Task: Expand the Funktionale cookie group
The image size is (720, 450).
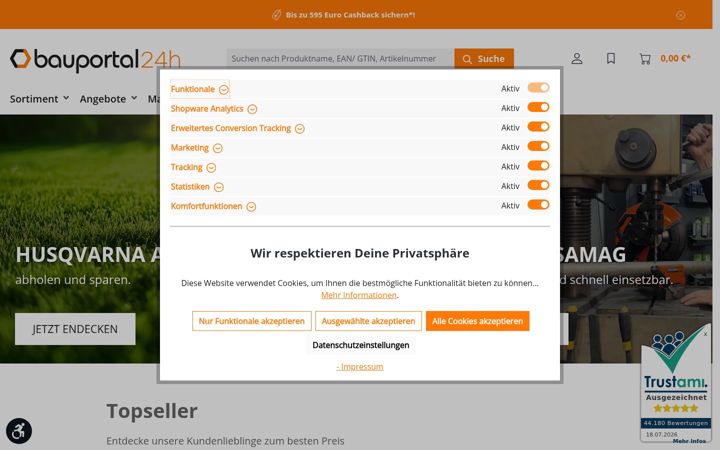Action: [x=199, y=89]
